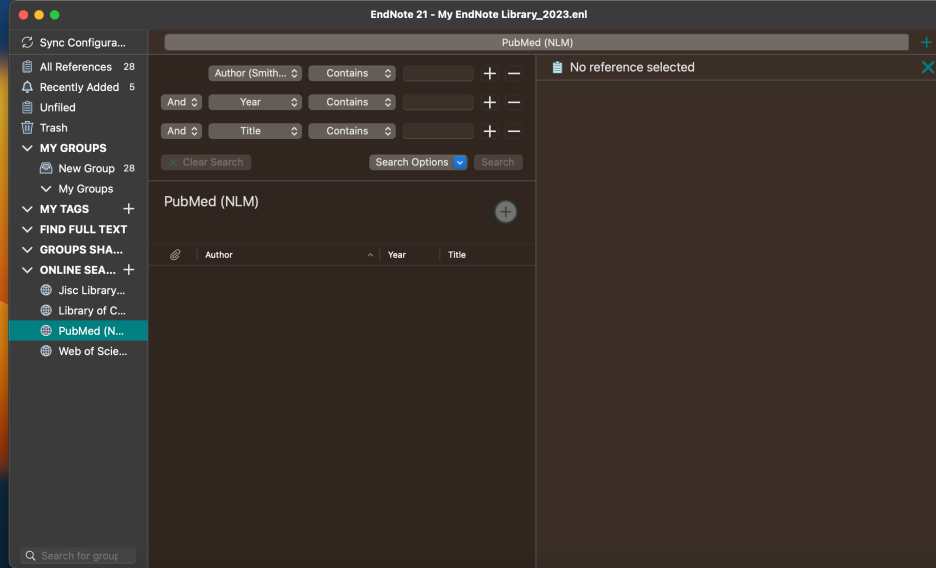Screen dimensions: 936x568
Task: Close the reference panel with X
Action: 928,67
